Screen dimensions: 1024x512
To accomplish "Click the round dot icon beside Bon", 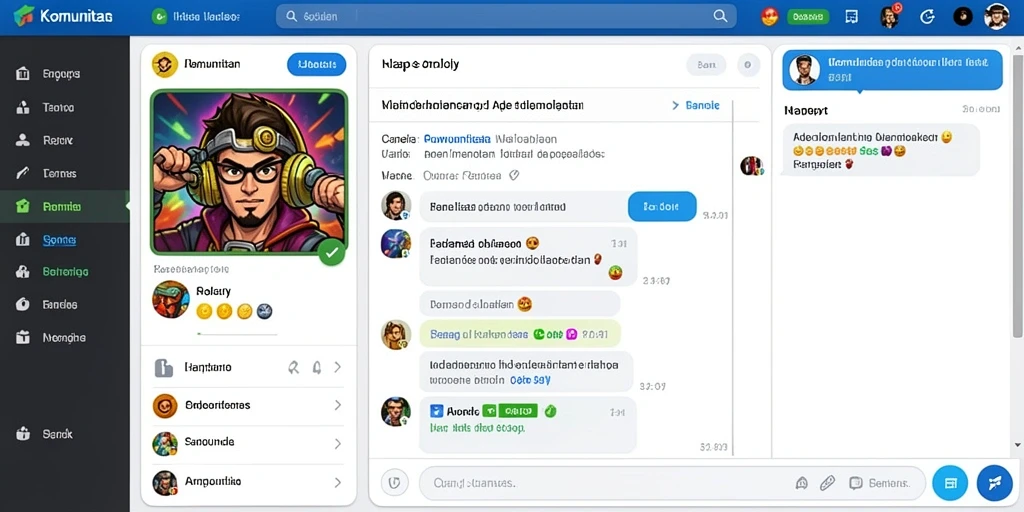I will click(748, 65).
